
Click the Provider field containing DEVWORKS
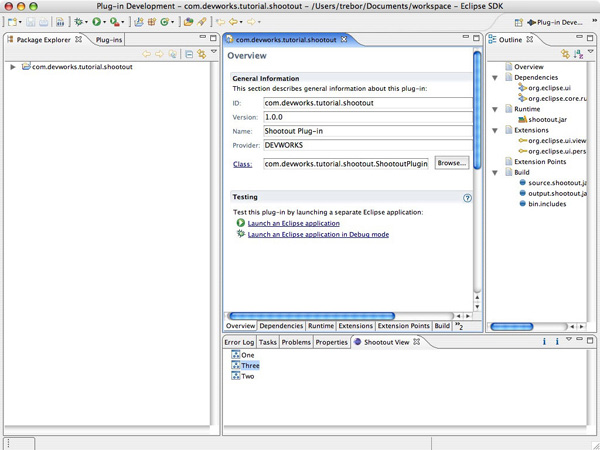click(367, 145)
